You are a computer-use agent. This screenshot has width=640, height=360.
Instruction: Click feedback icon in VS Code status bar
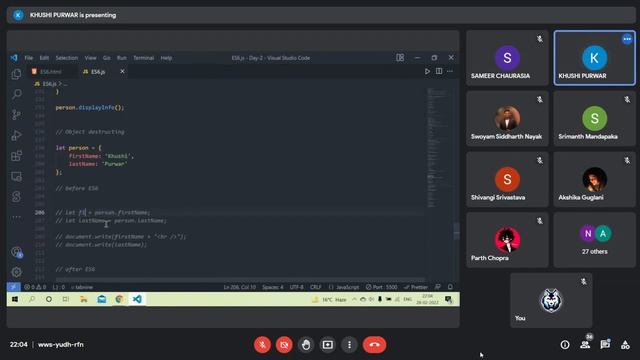pos(438,287)
